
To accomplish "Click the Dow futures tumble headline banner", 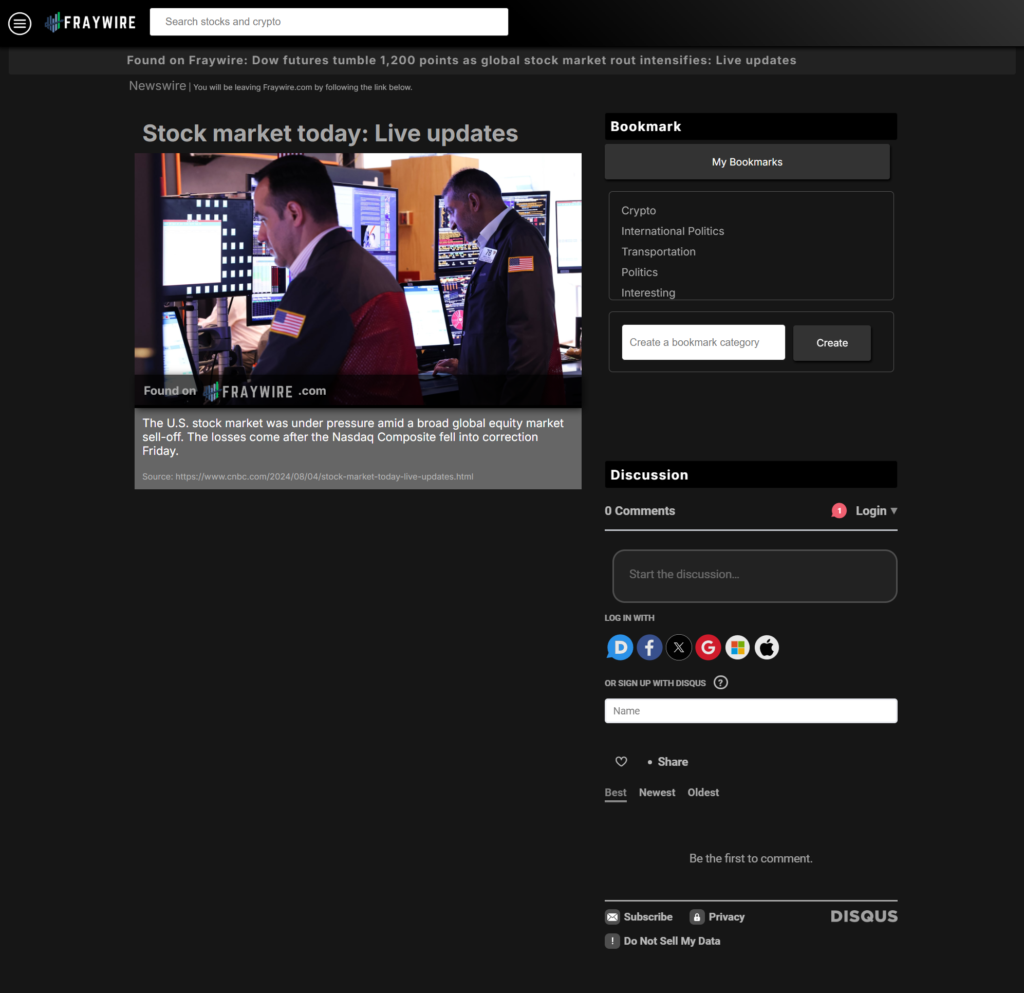I will [461, 60].
